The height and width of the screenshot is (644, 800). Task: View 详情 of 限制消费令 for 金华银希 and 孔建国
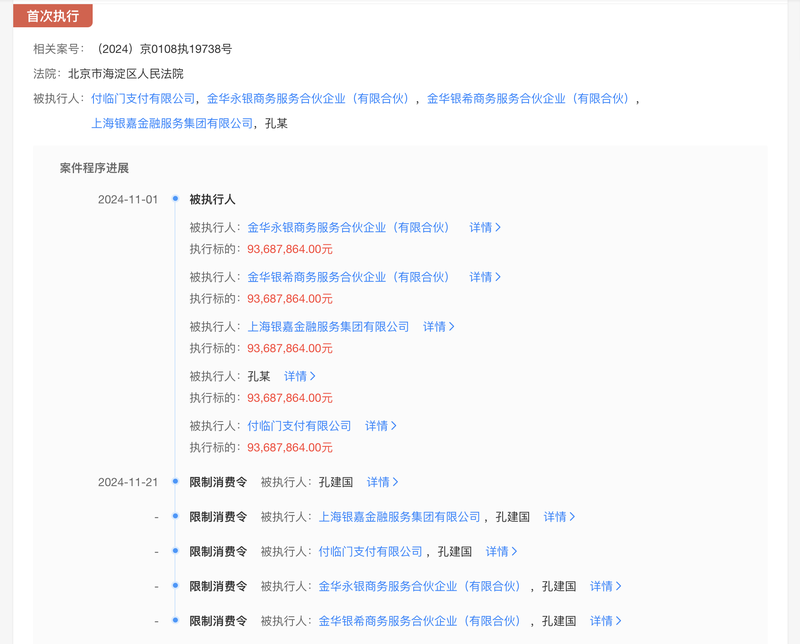606,621
